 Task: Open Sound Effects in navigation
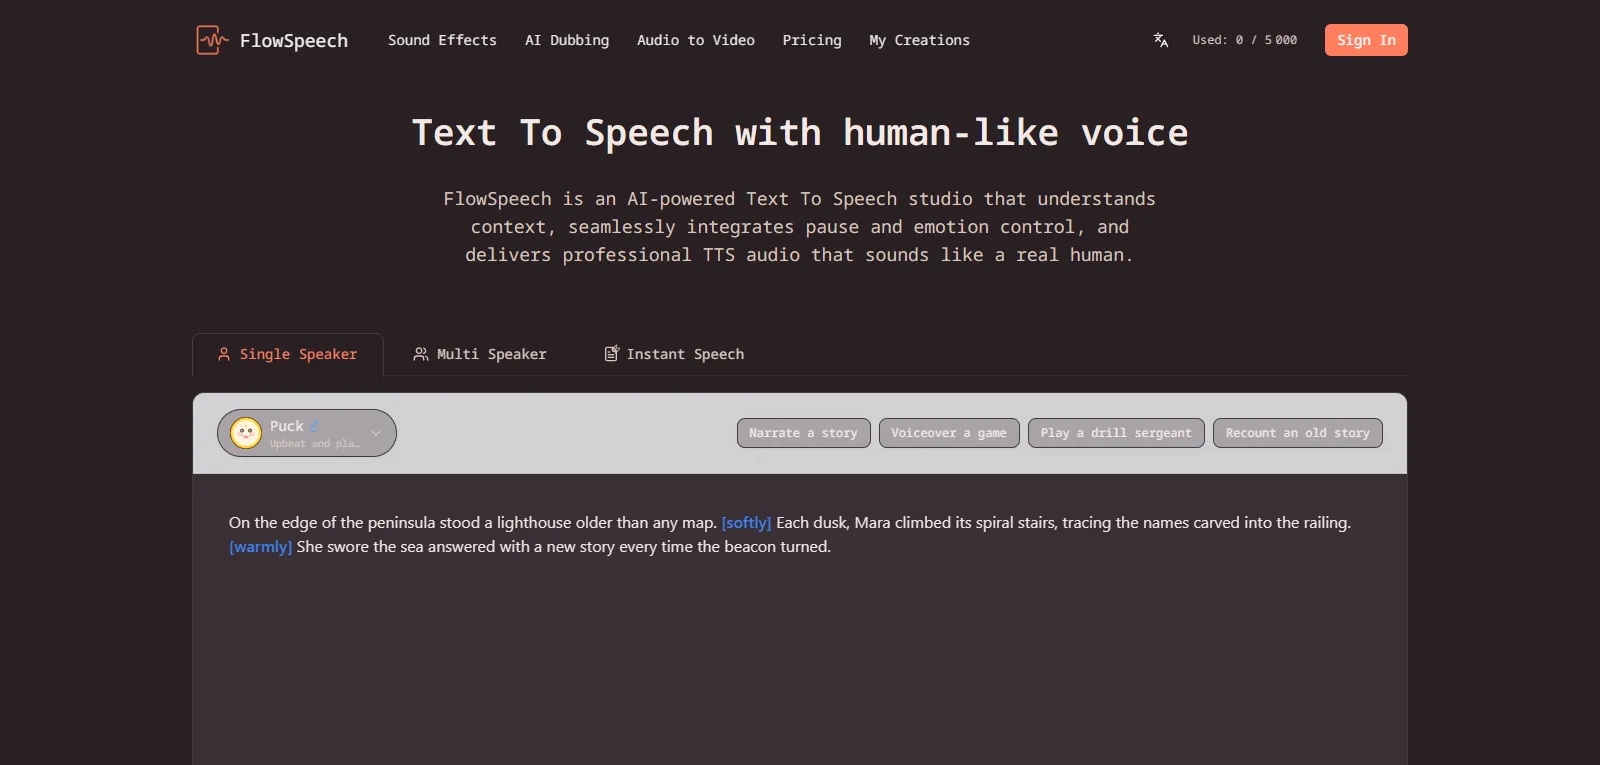442,40
